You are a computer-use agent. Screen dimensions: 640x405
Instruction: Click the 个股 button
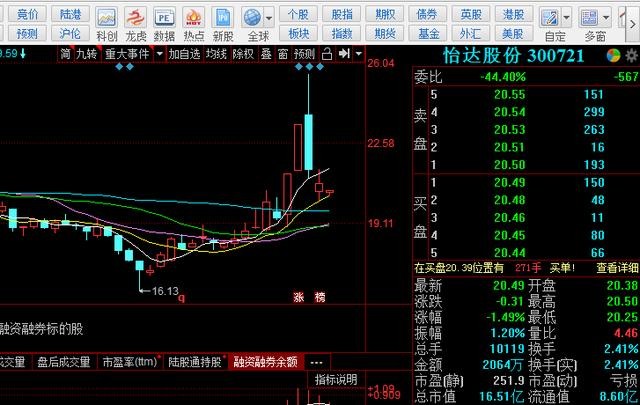click(298, 14)
